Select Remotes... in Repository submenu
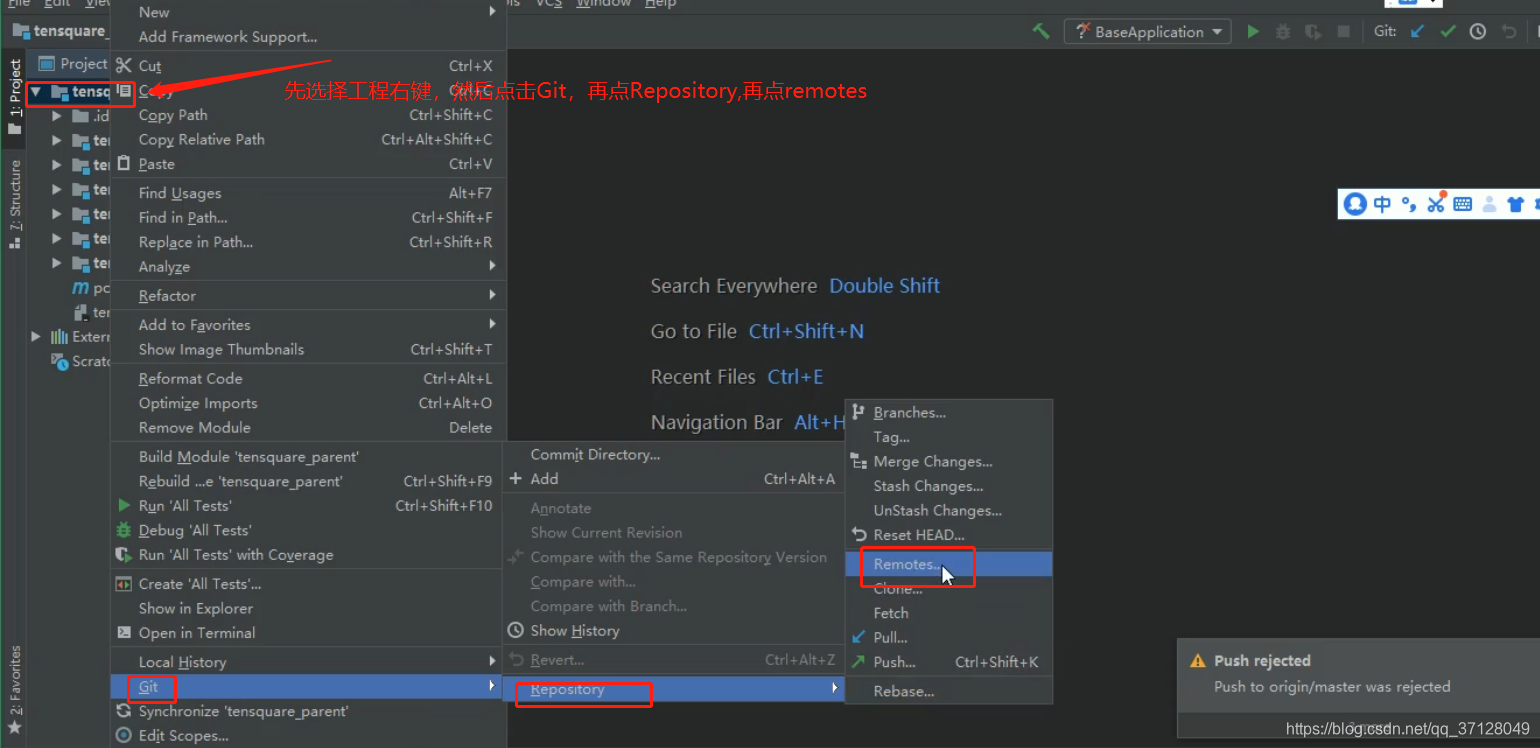 pyautogui.click(x=949, y=564)
